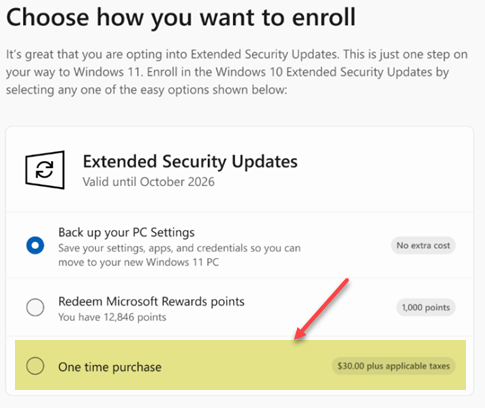Screen dimensions: 485x408
Task: Click the 1,000 points badge
Action: click(x=426, y=307)
